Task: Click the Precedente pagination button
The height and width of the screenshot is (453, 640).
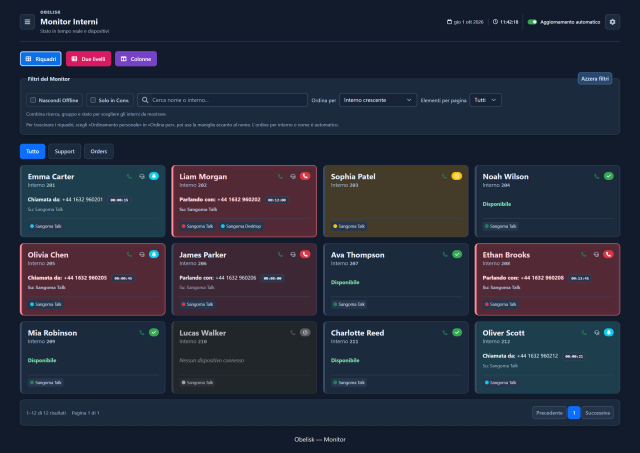Action: coord(549,413)
